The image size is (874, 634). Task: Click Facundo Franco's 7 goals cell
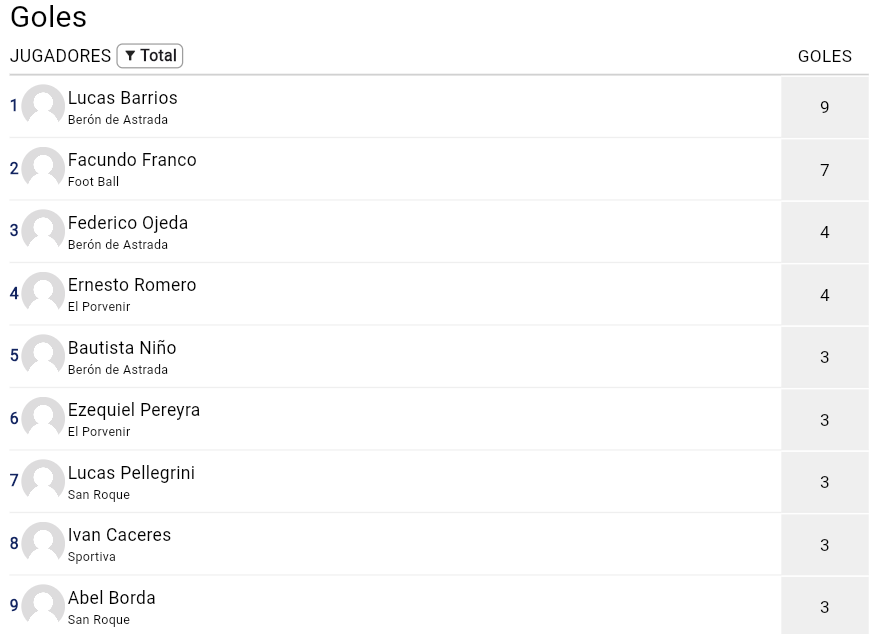824,170
